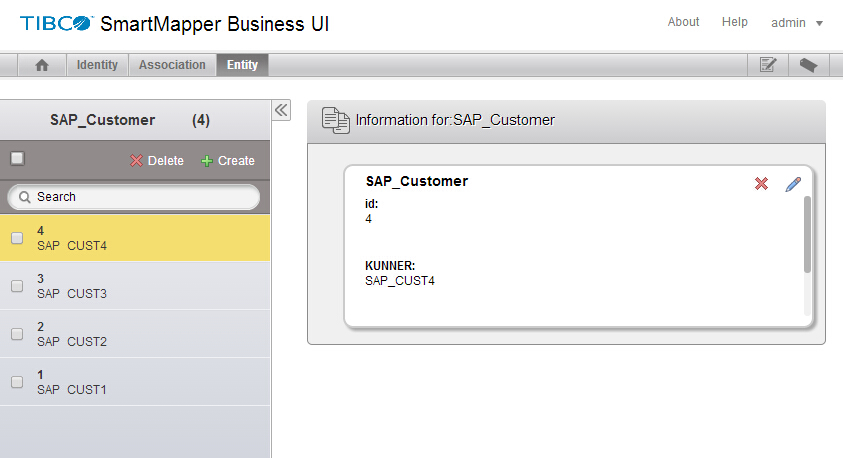
Task: Open the Help link
Action: tap(734, 22)
